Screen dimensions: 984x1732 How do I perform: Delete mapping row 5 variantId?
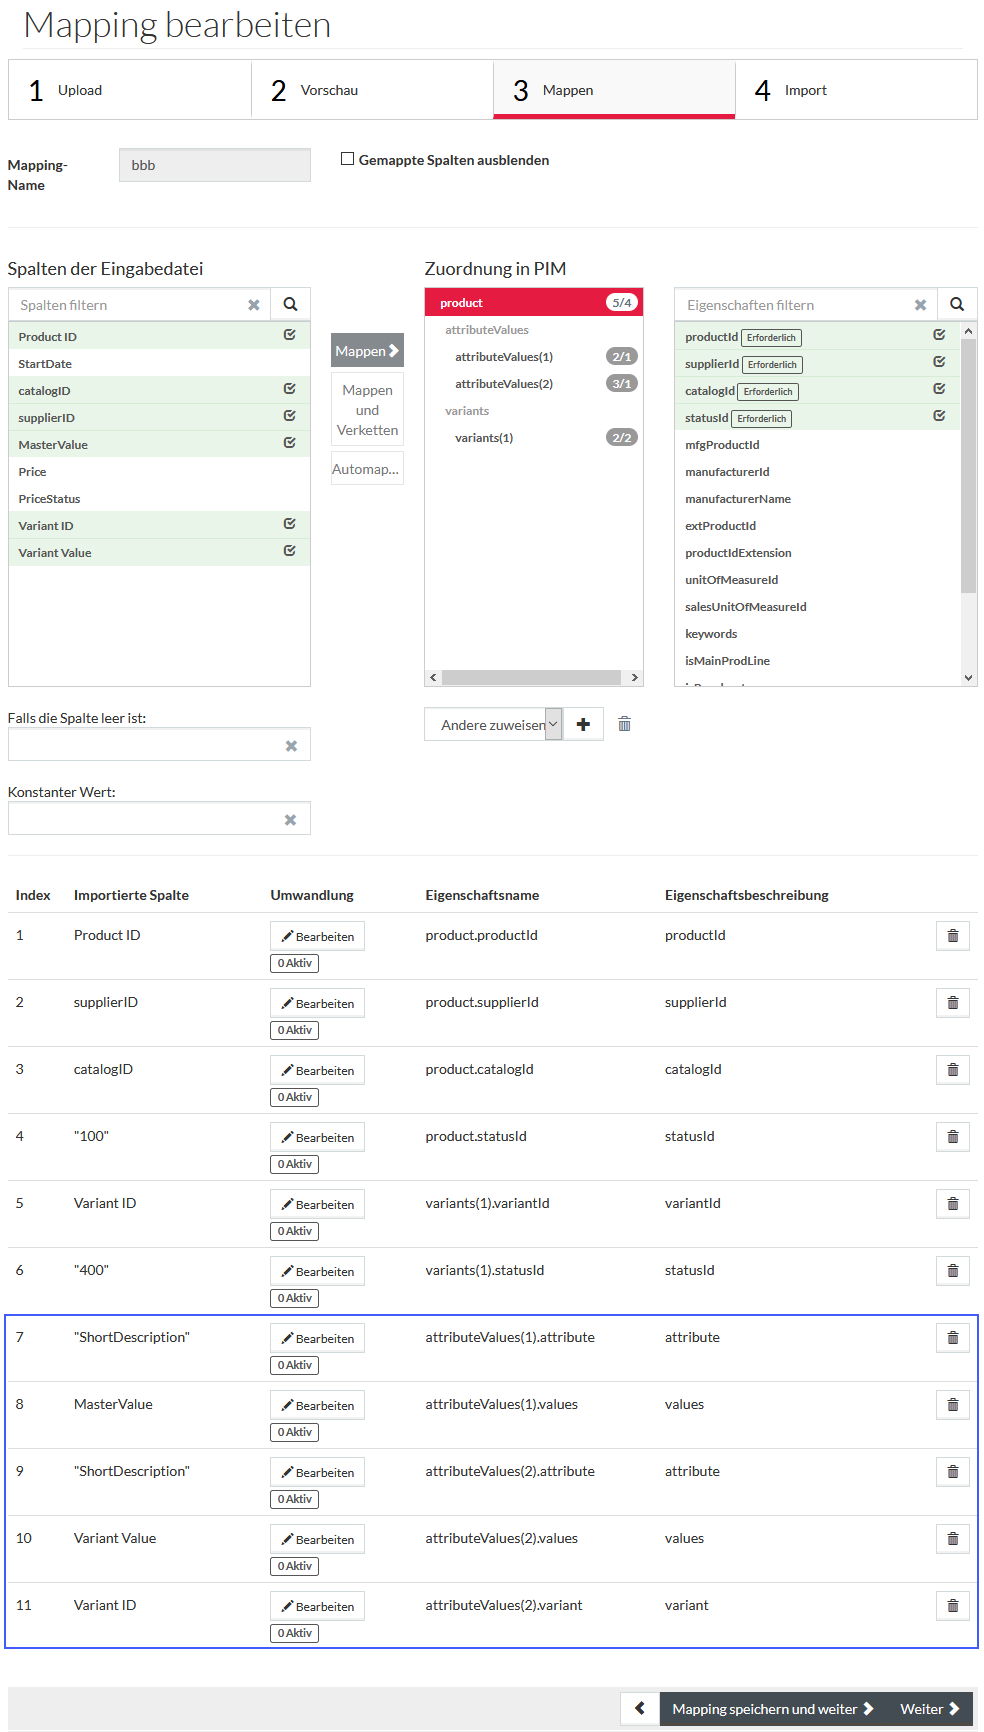953,1204
